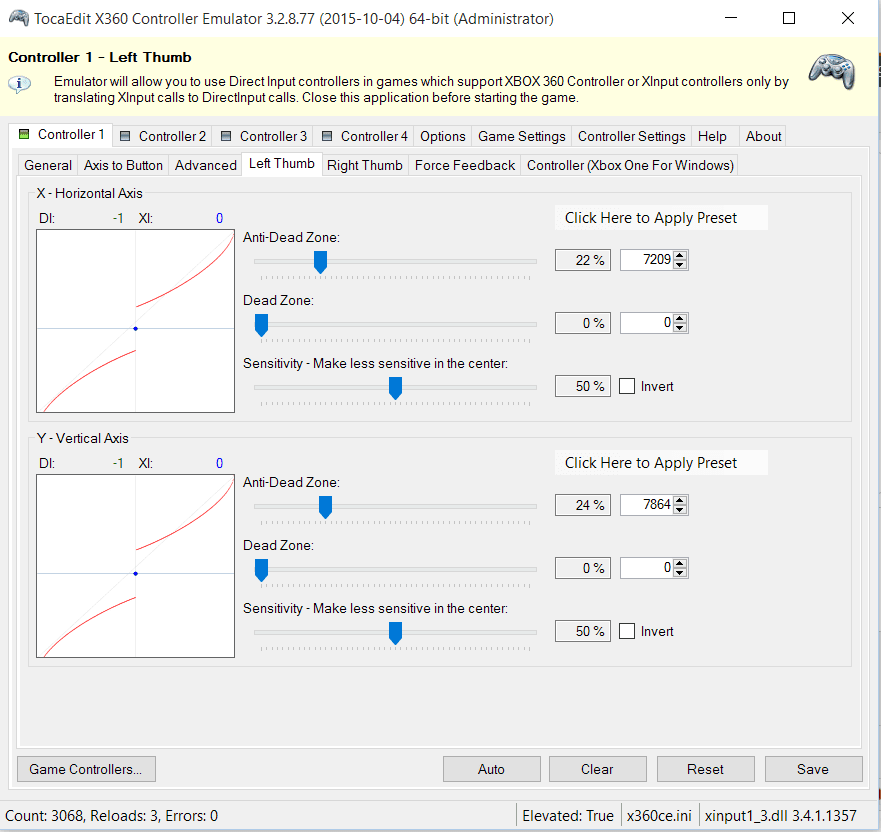Click the X axis Dead Zone slider handle
The image size is (881, 832).
[x=261, y=325]
